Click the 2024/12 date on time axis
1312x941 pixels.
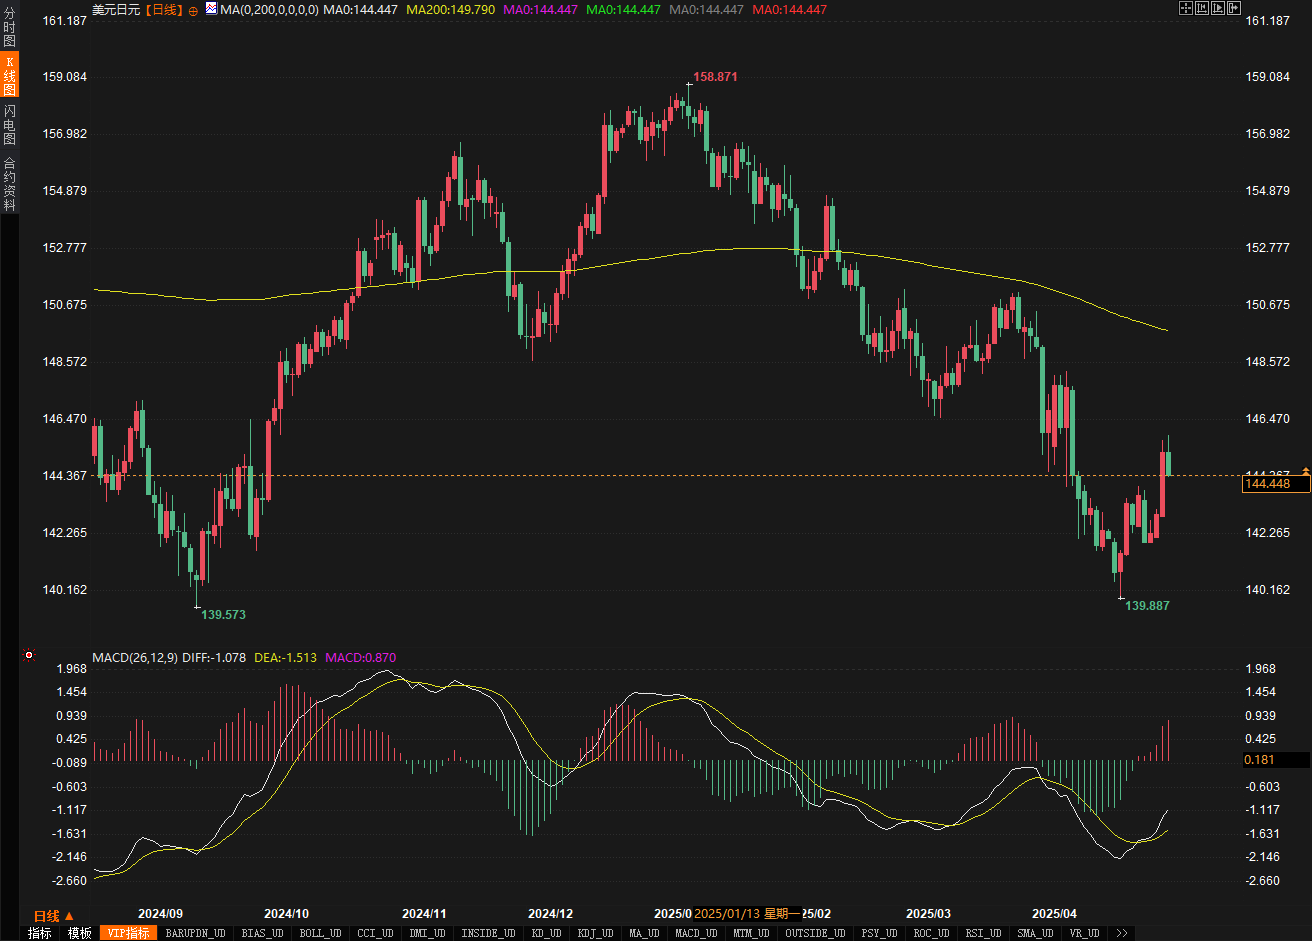[550, 913]
